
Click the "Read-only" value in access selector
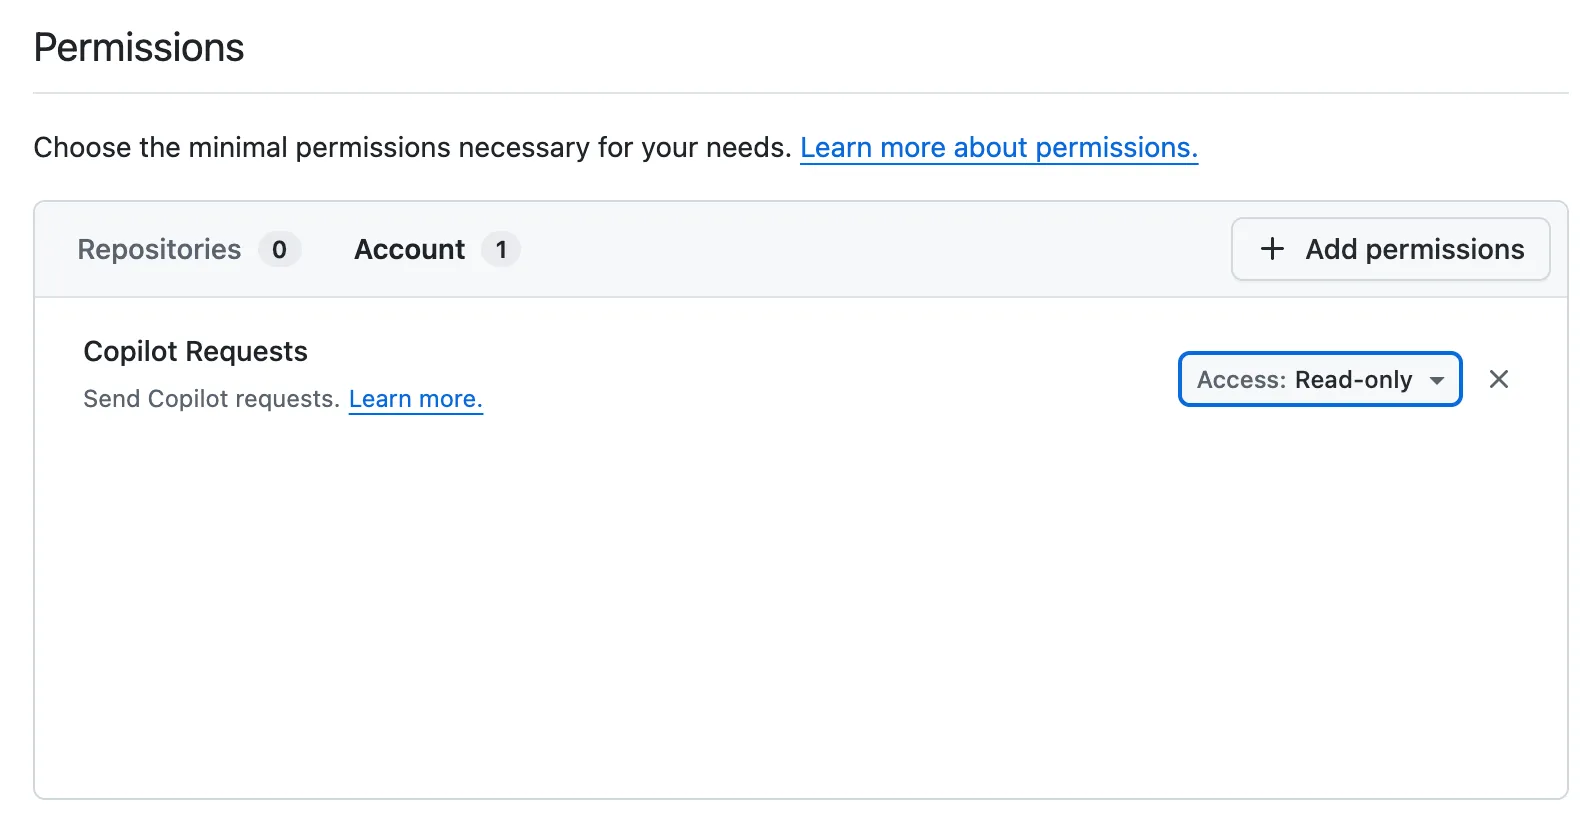(x=1353, y=380)
